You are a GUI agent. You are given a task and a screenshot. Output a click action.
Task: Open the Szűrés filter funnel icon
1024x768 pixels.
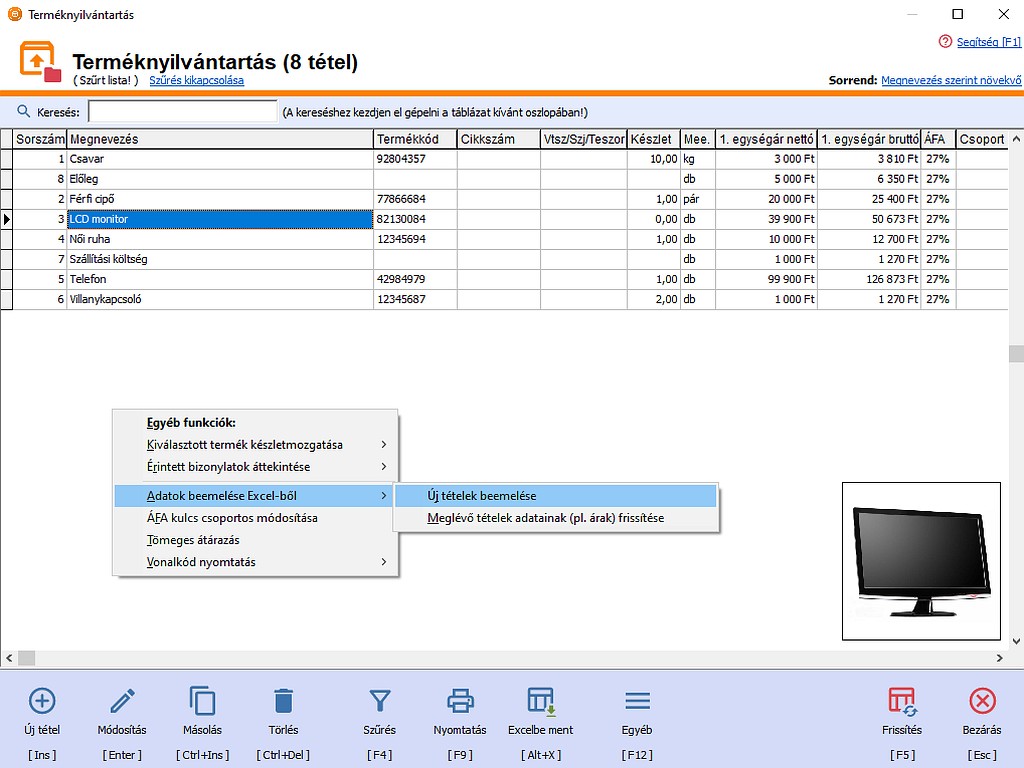[379, 701]
